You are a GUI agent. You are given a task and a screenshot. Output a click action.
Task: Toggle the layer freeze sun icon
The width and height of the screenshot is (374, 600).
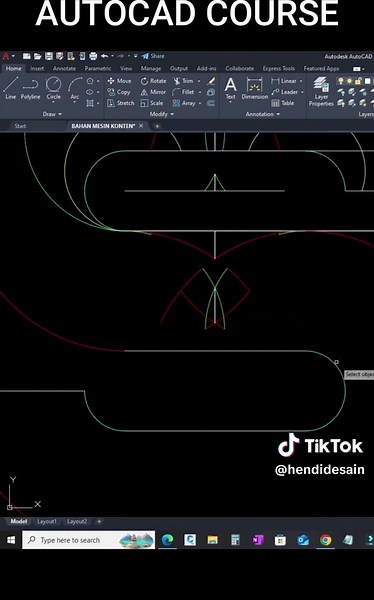coord(349,81)
